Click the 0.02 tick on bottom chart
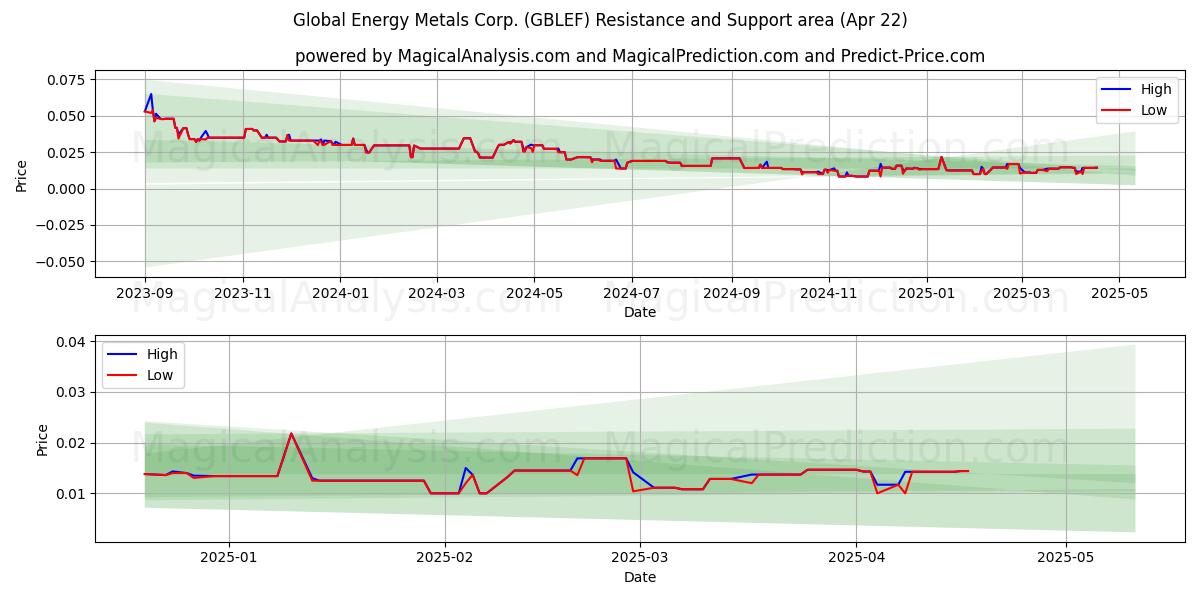Screen dimensions: 1200x600 pyautogui.click(x=70, y=443)
